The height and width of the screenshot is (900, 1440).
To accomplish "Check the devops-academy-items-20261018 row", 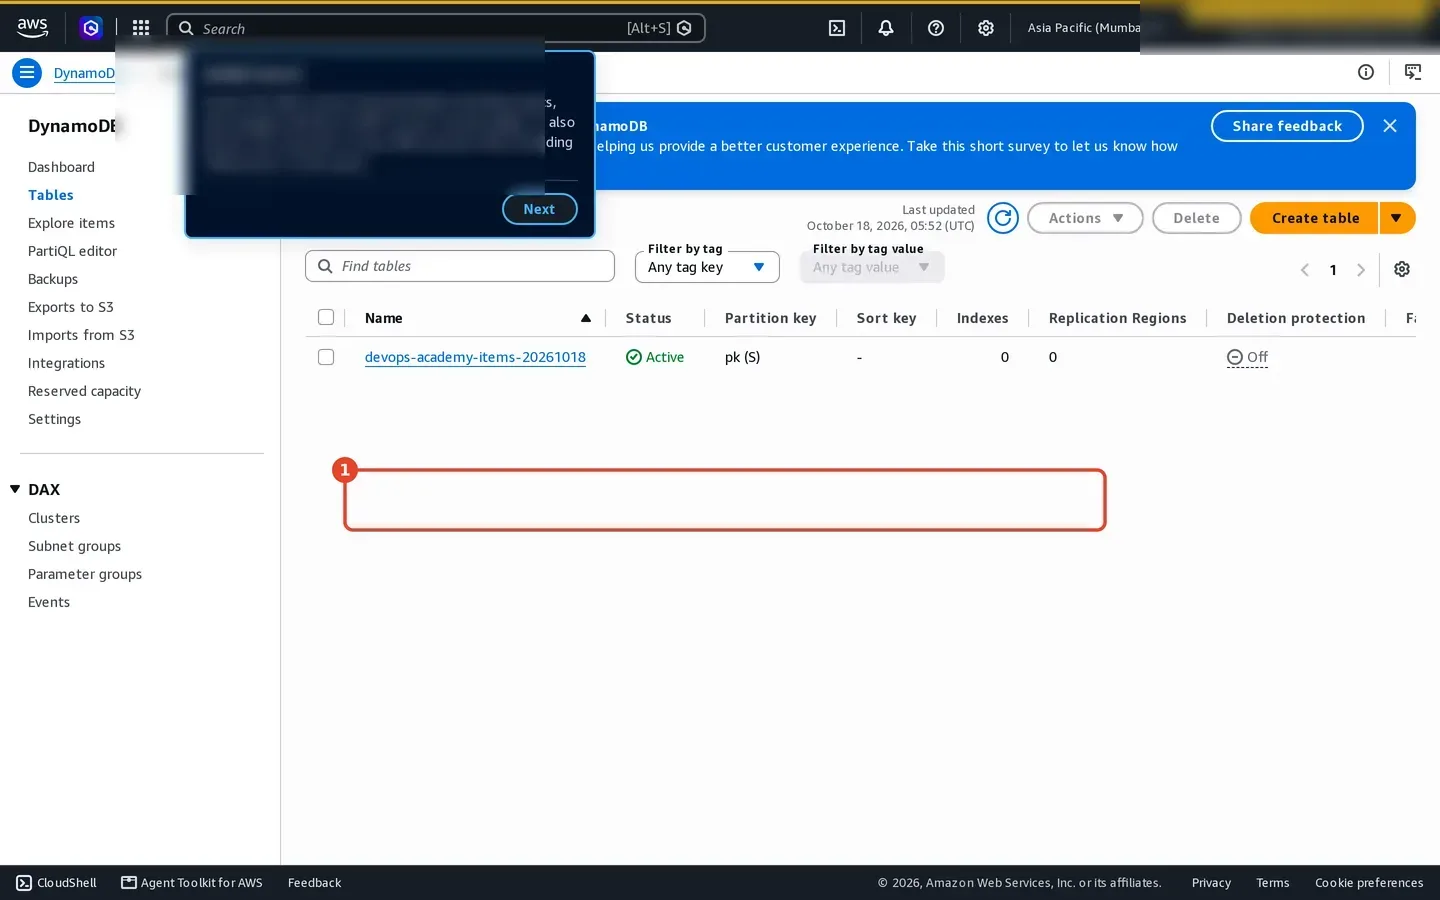I will coord(326,357).
